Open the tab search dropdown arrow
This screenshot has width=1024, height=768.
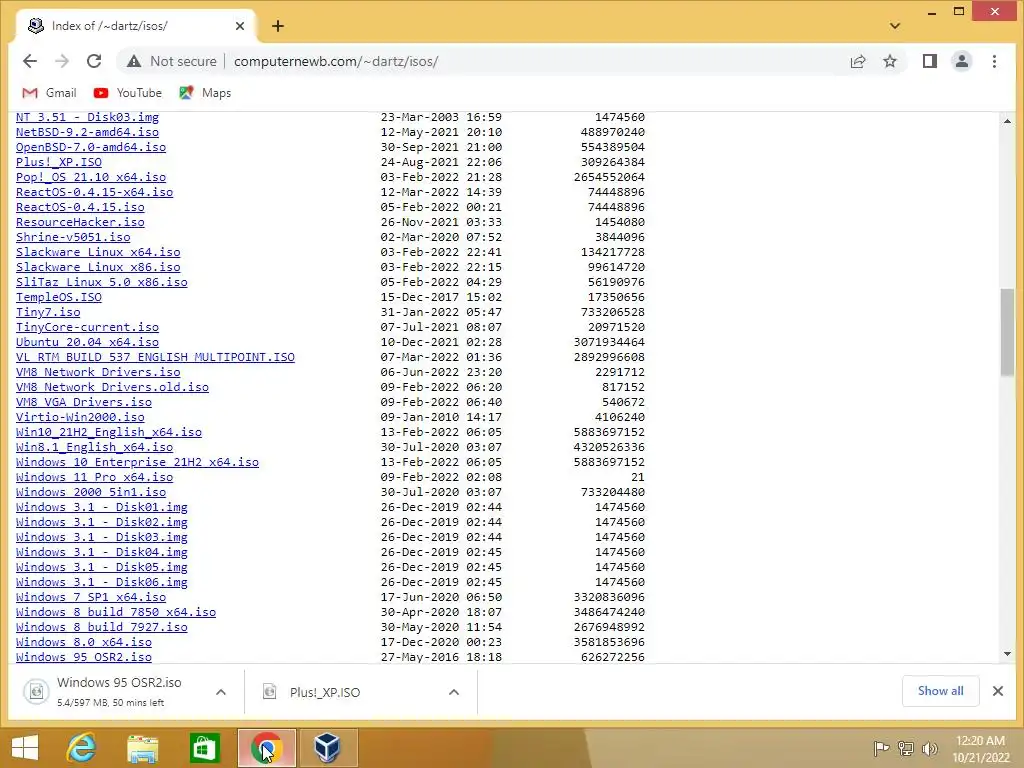point(895,26)
